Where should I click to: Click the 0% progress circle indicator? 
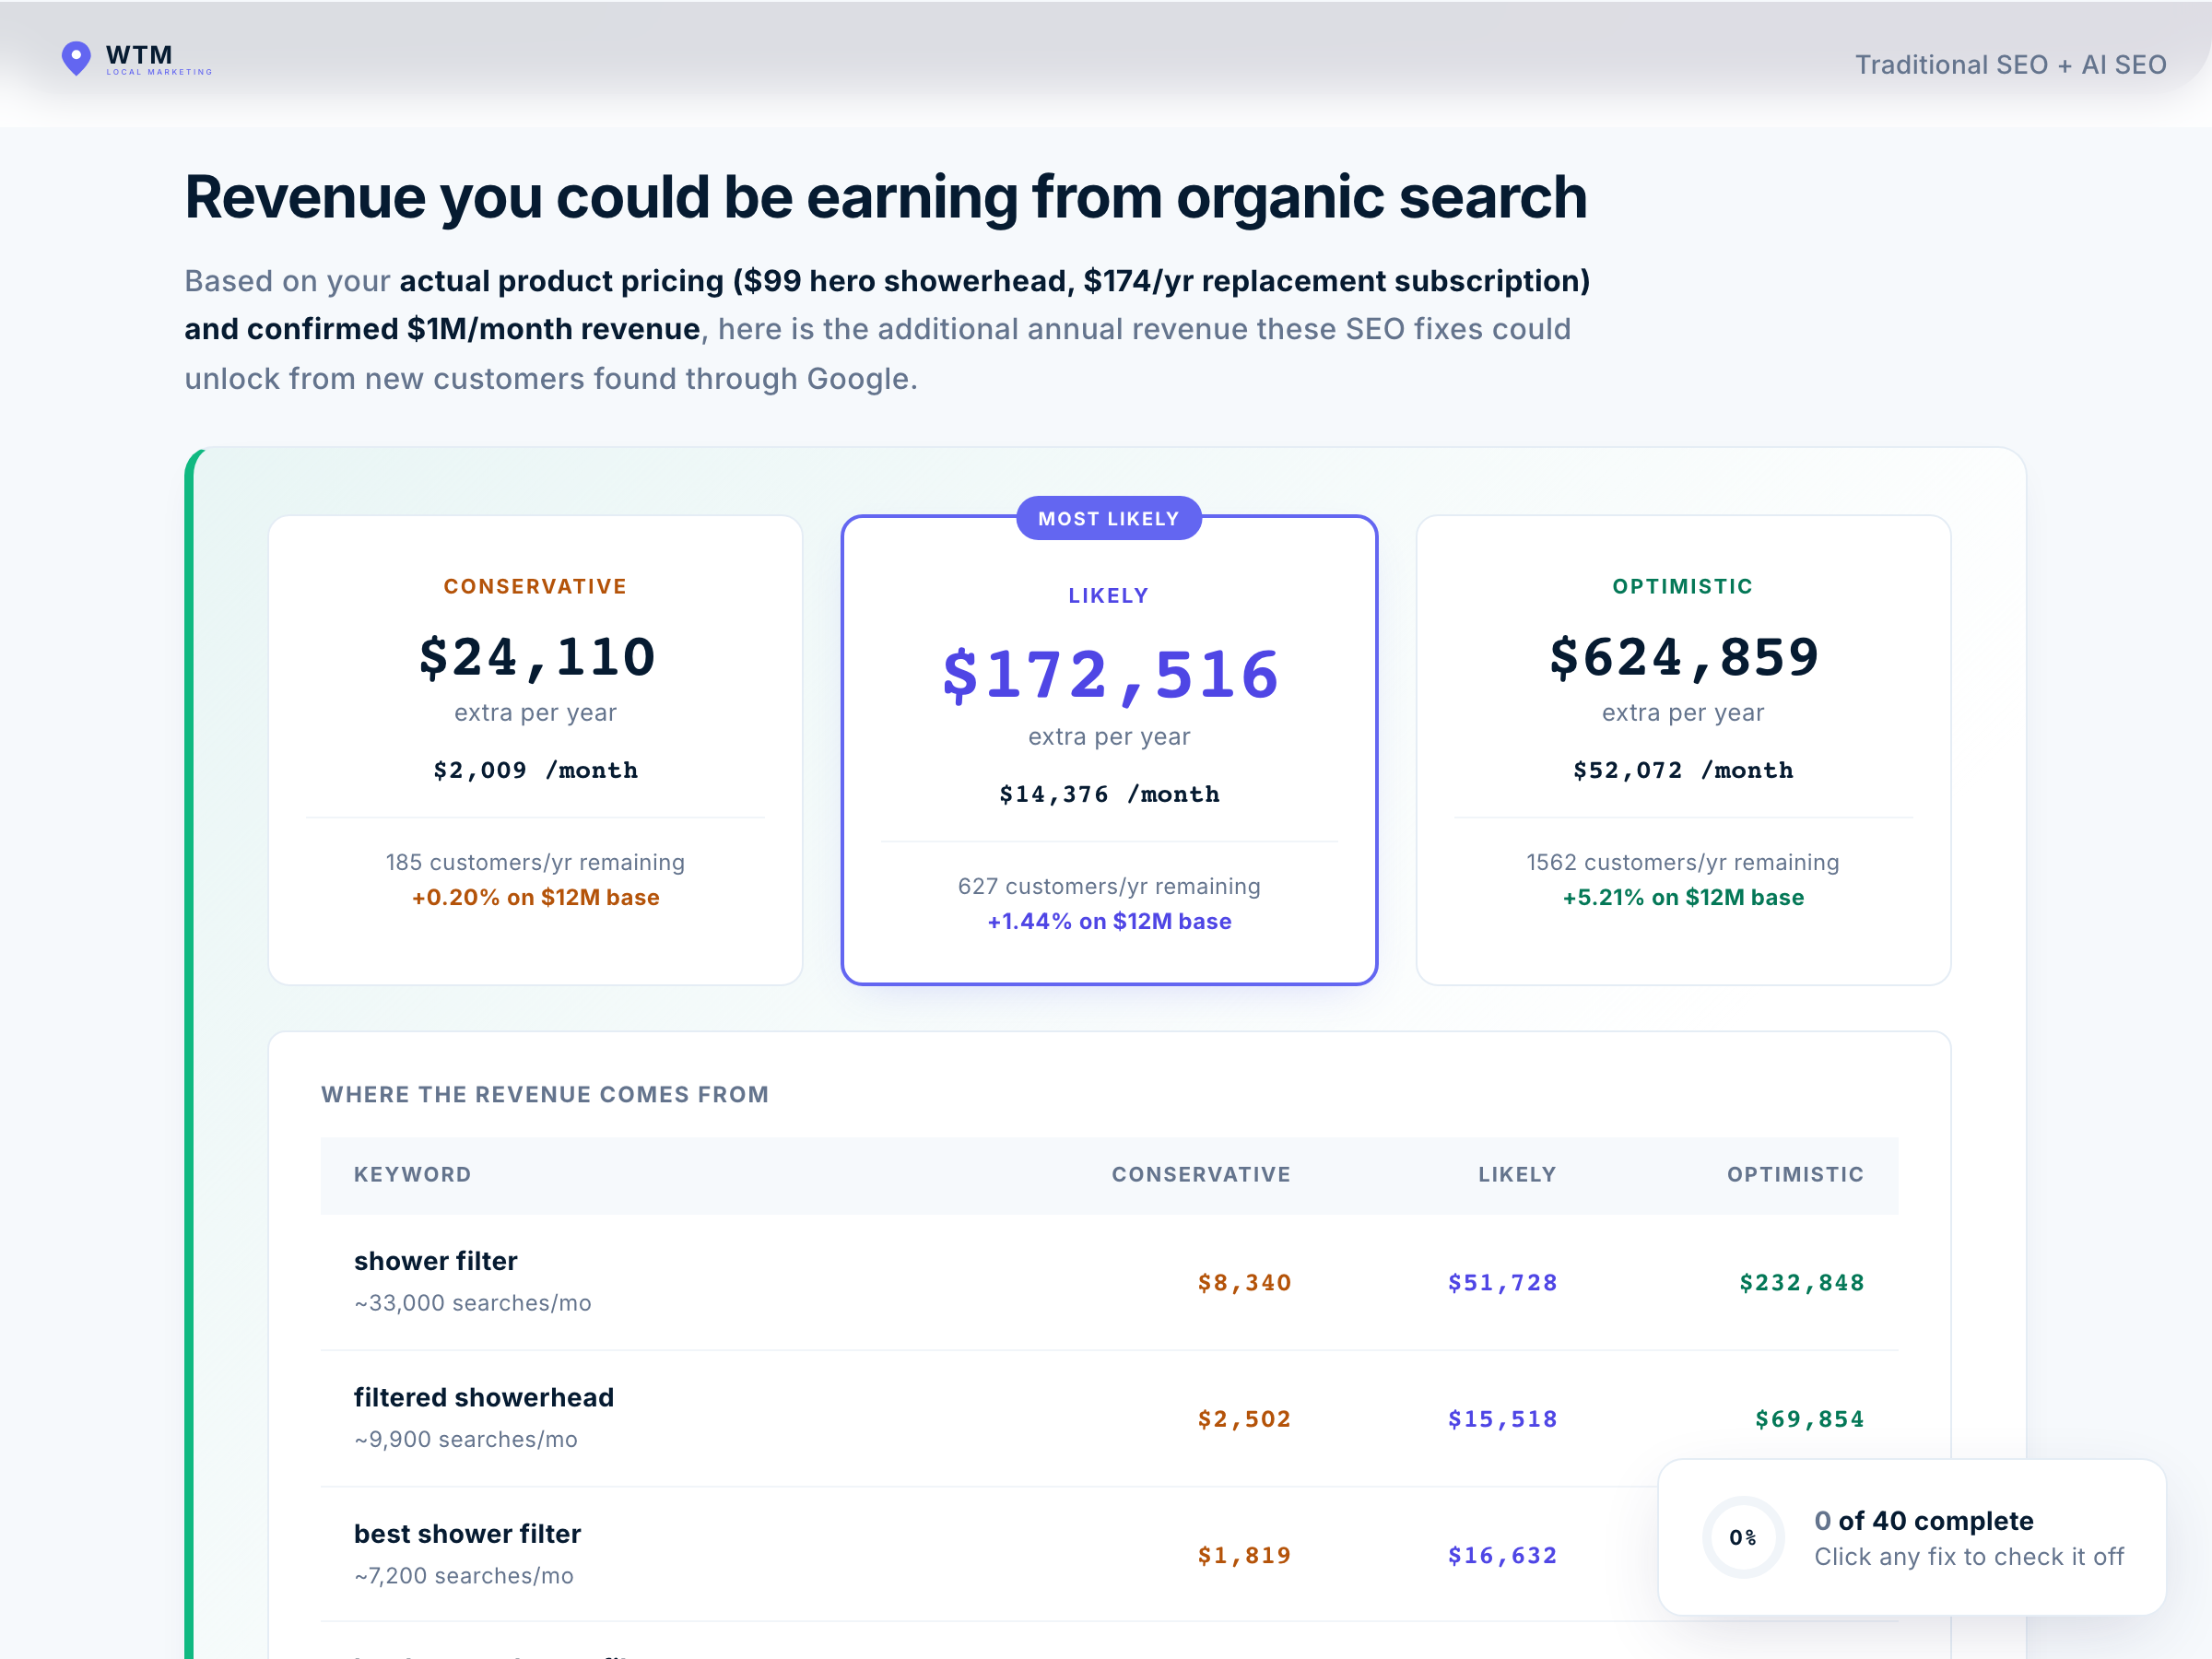pyautogui.click(x=1742, y=1537)
